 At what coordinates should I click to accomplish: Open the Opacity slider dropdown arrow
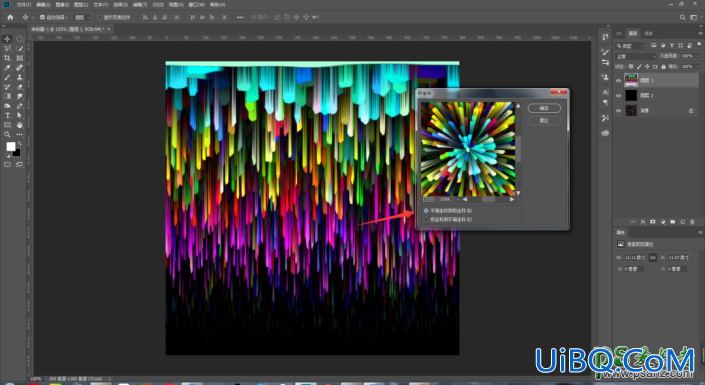pos(697,56)
